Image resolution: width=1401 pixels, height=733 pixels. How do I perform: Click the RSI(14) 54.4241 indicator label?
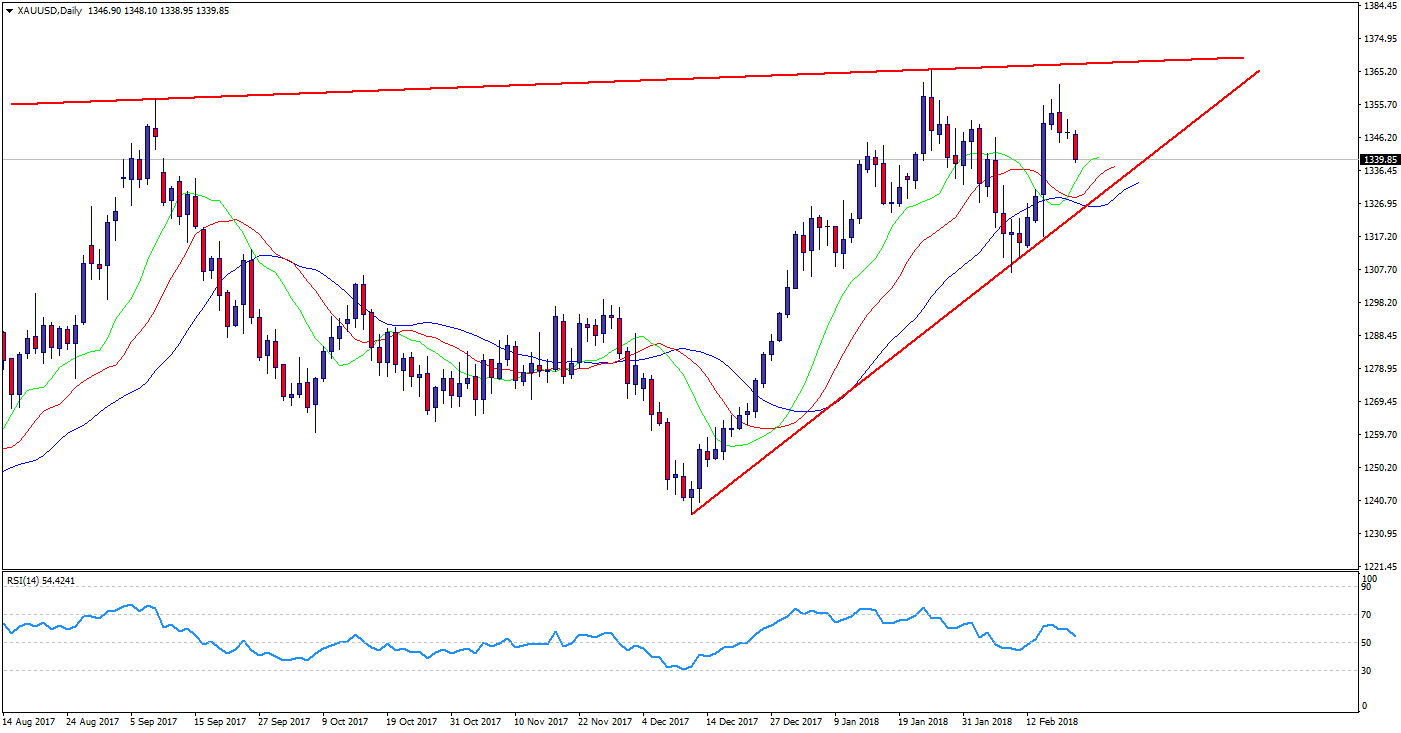coord(41,579)
